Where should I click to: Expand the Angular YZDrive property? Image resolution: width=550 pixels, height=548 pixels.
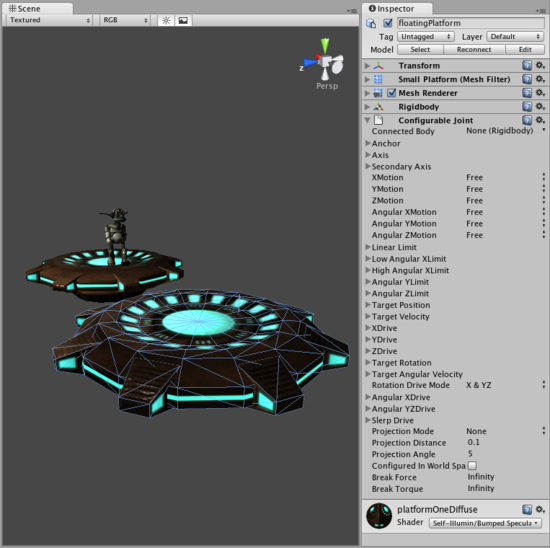[x=368, y=408]
